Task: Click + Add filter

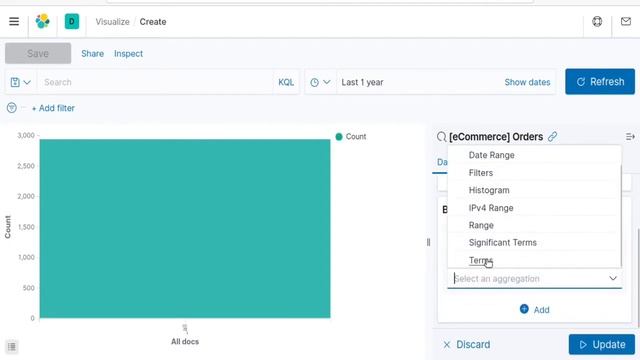Action: [53, 108]
